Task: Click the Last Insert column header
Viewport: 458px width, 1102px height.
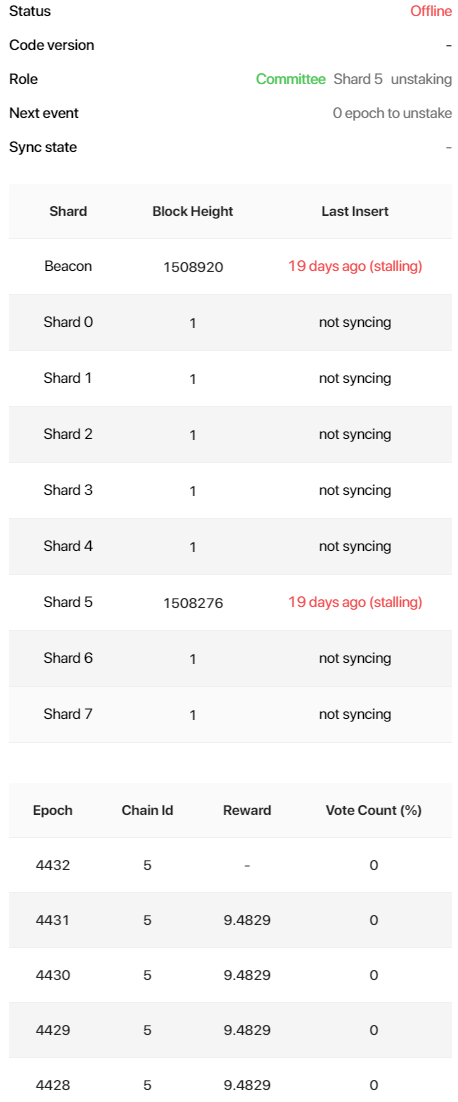Action: [x=355, y=211]
